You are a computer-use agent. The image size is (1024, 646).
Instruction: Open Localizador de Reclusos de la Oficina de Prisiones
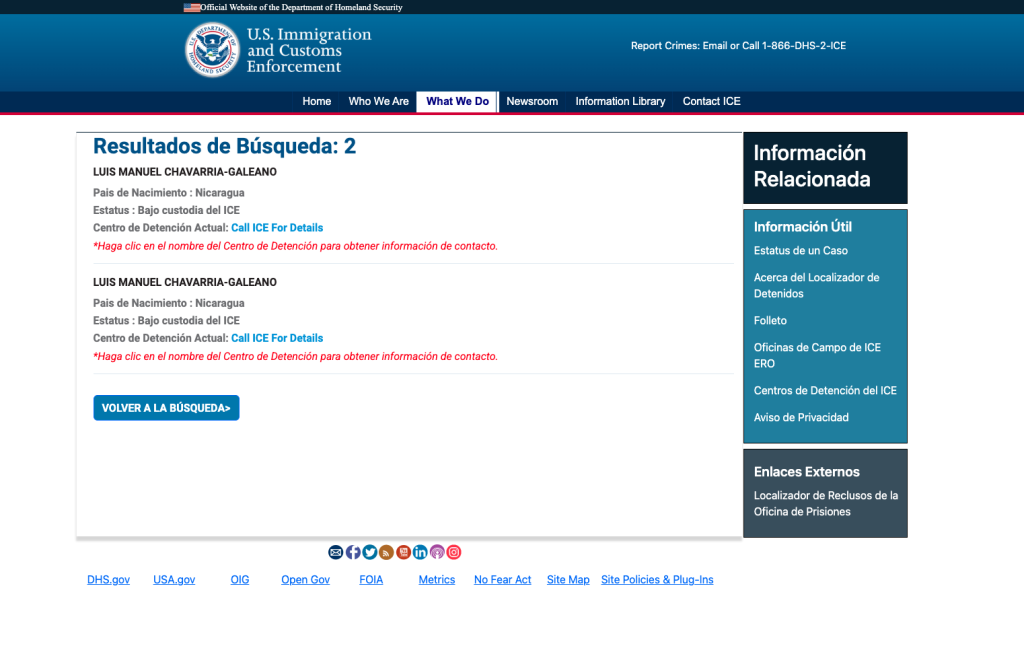pos(826,504)
